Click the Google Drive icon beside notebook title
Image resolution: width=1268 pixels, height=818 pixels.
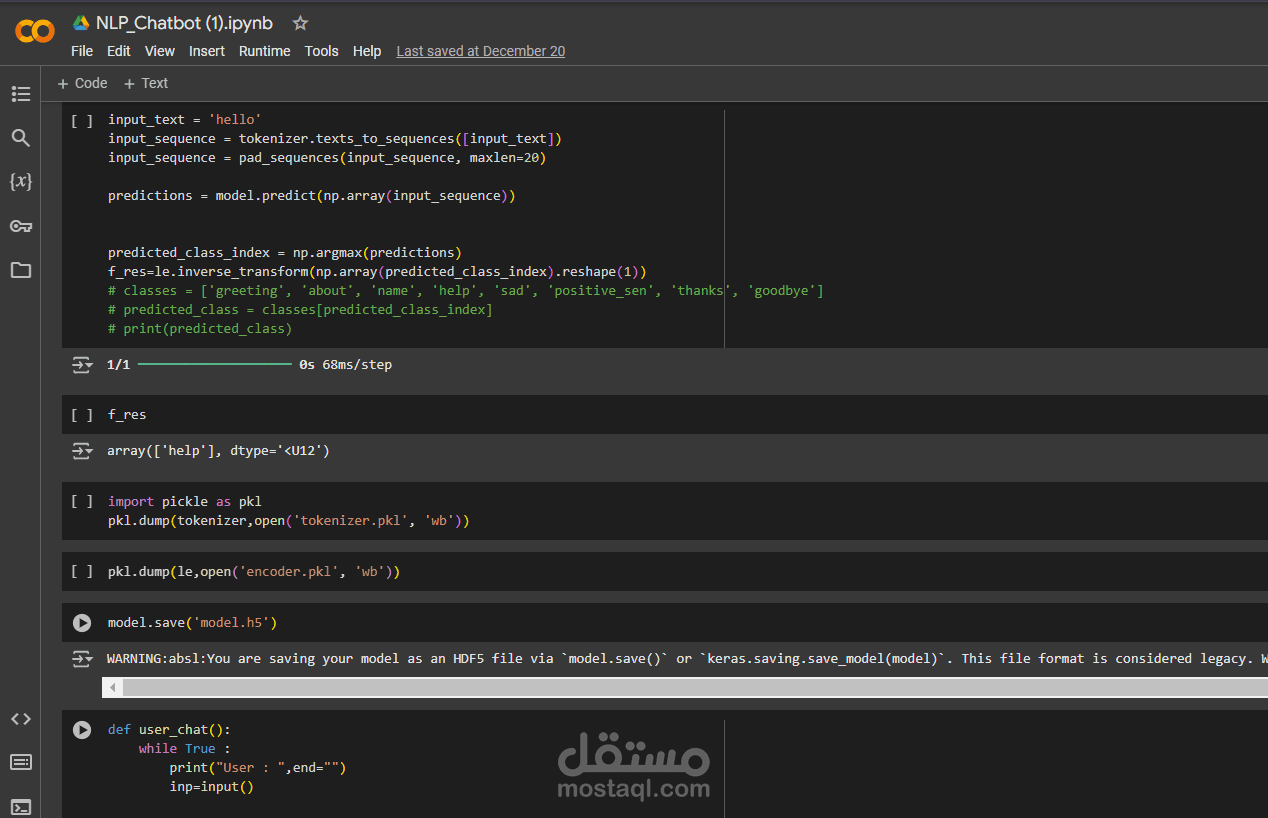81,23
